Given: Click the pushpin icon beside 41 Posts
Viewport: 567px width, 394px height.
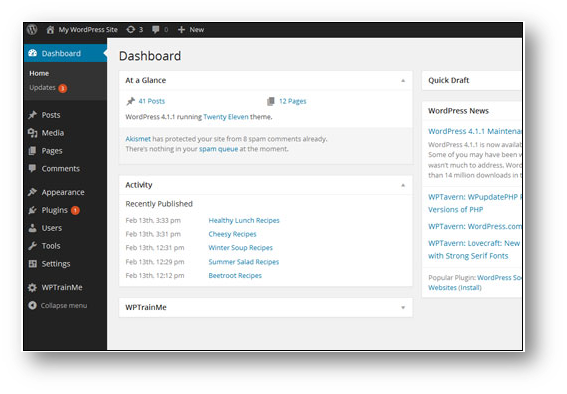Looking at the screenshot, I should point(131,101).
